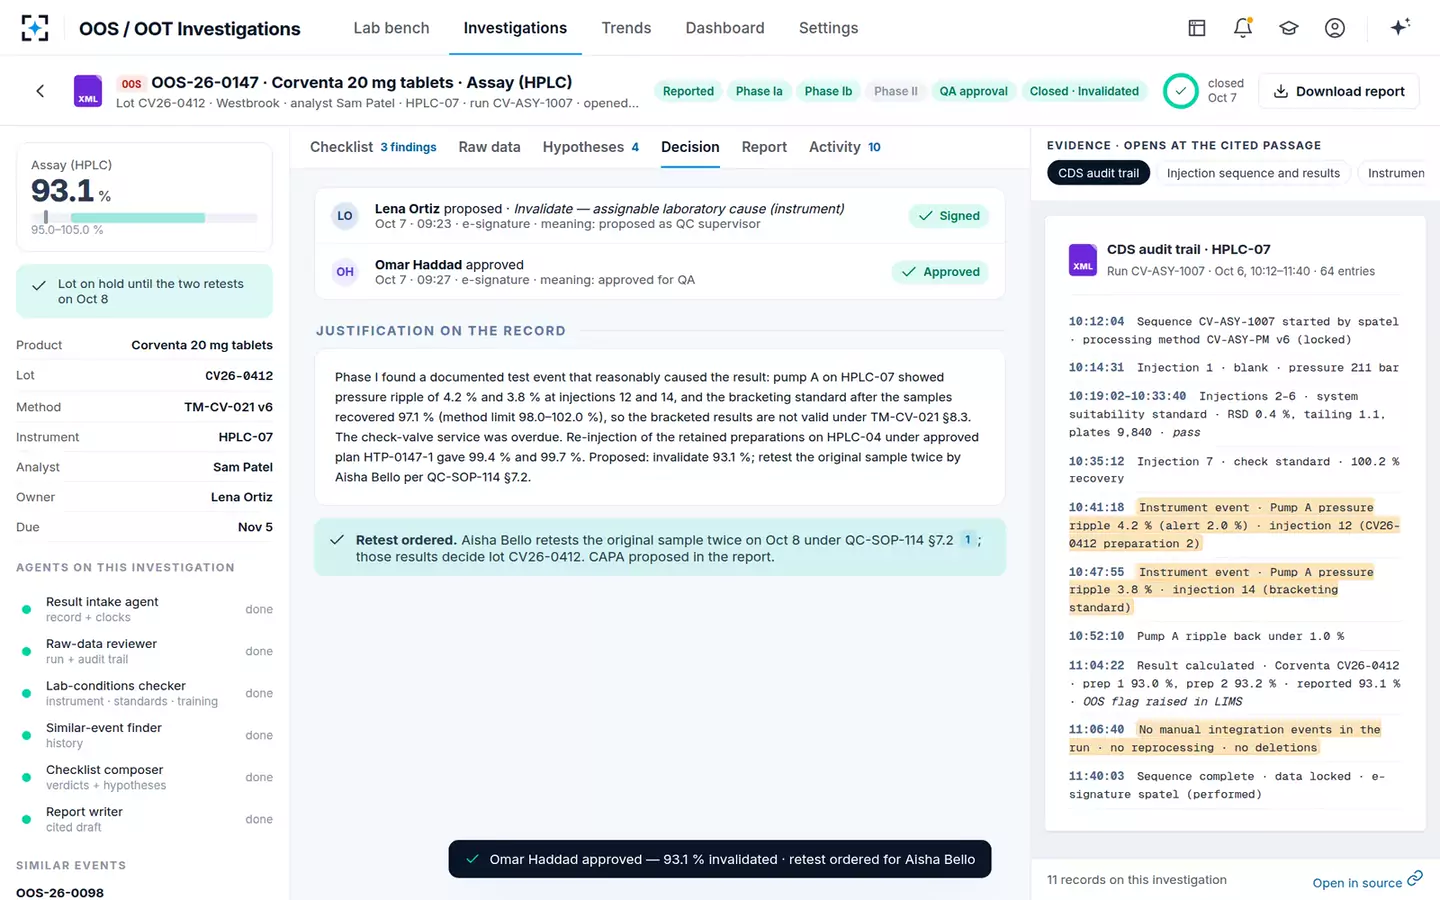Switch to the Trends tab
Image resolution: width=1440 pixels, height=900 pixels.
coord(626,28)
